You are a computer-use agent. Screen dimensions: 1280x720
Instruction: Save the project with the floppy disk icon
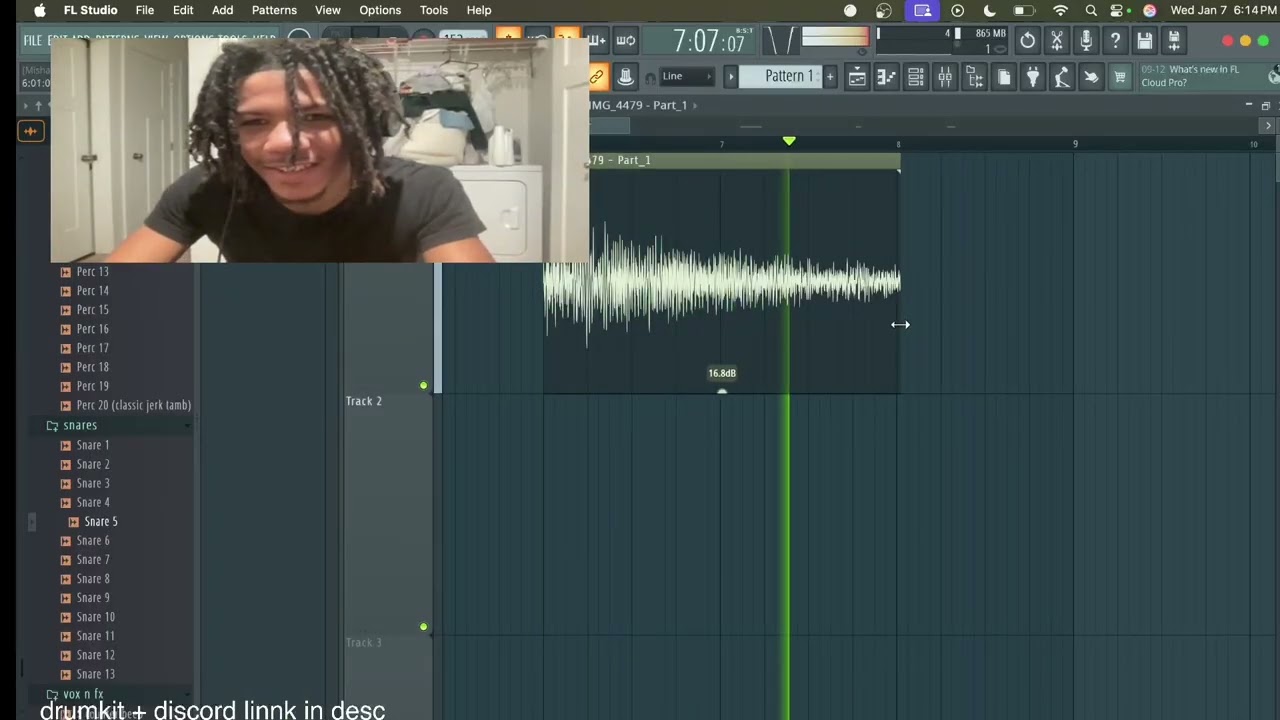tap(1145, 41)
